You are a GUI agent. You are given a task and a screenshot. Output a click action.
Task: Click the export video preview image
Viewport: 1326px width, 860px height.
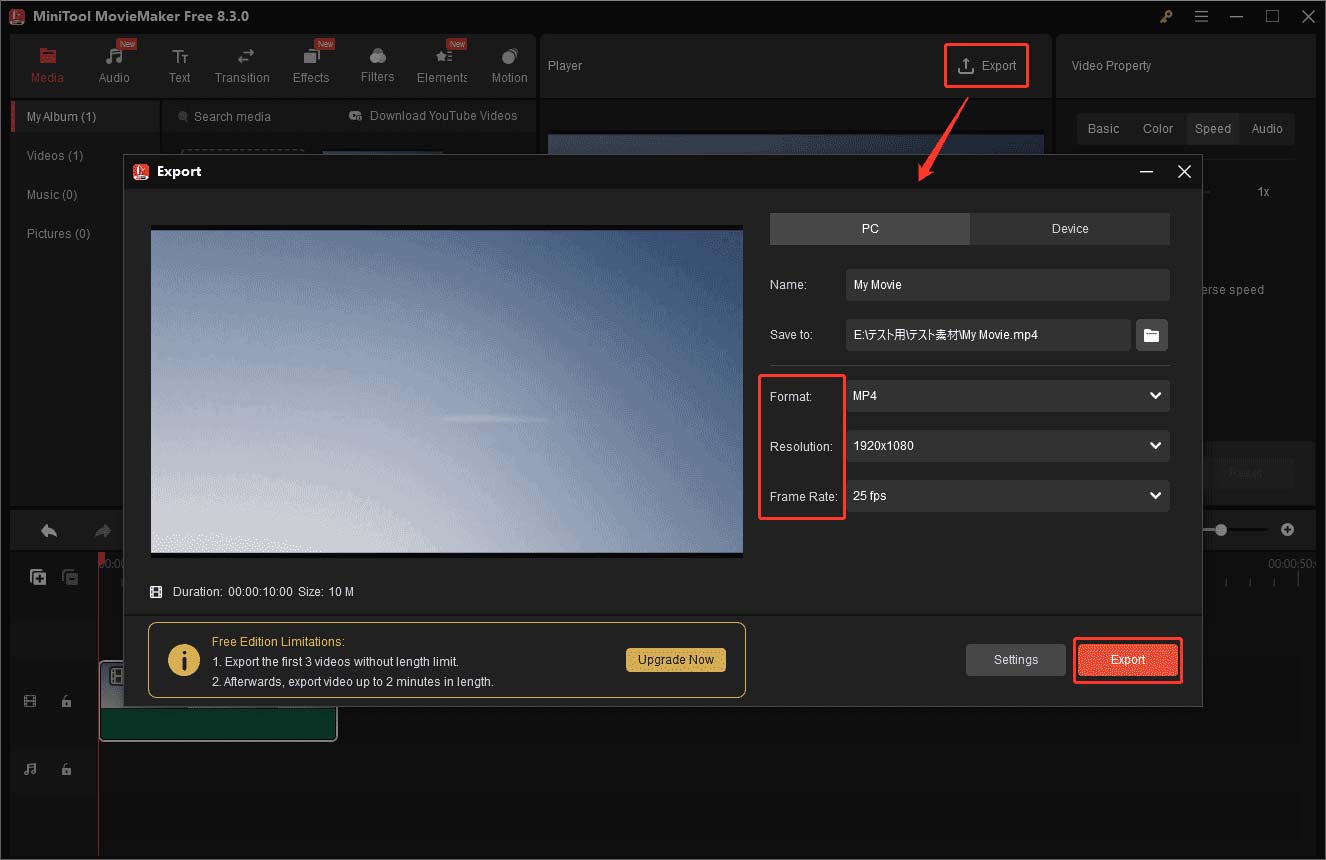pos(447,390)
